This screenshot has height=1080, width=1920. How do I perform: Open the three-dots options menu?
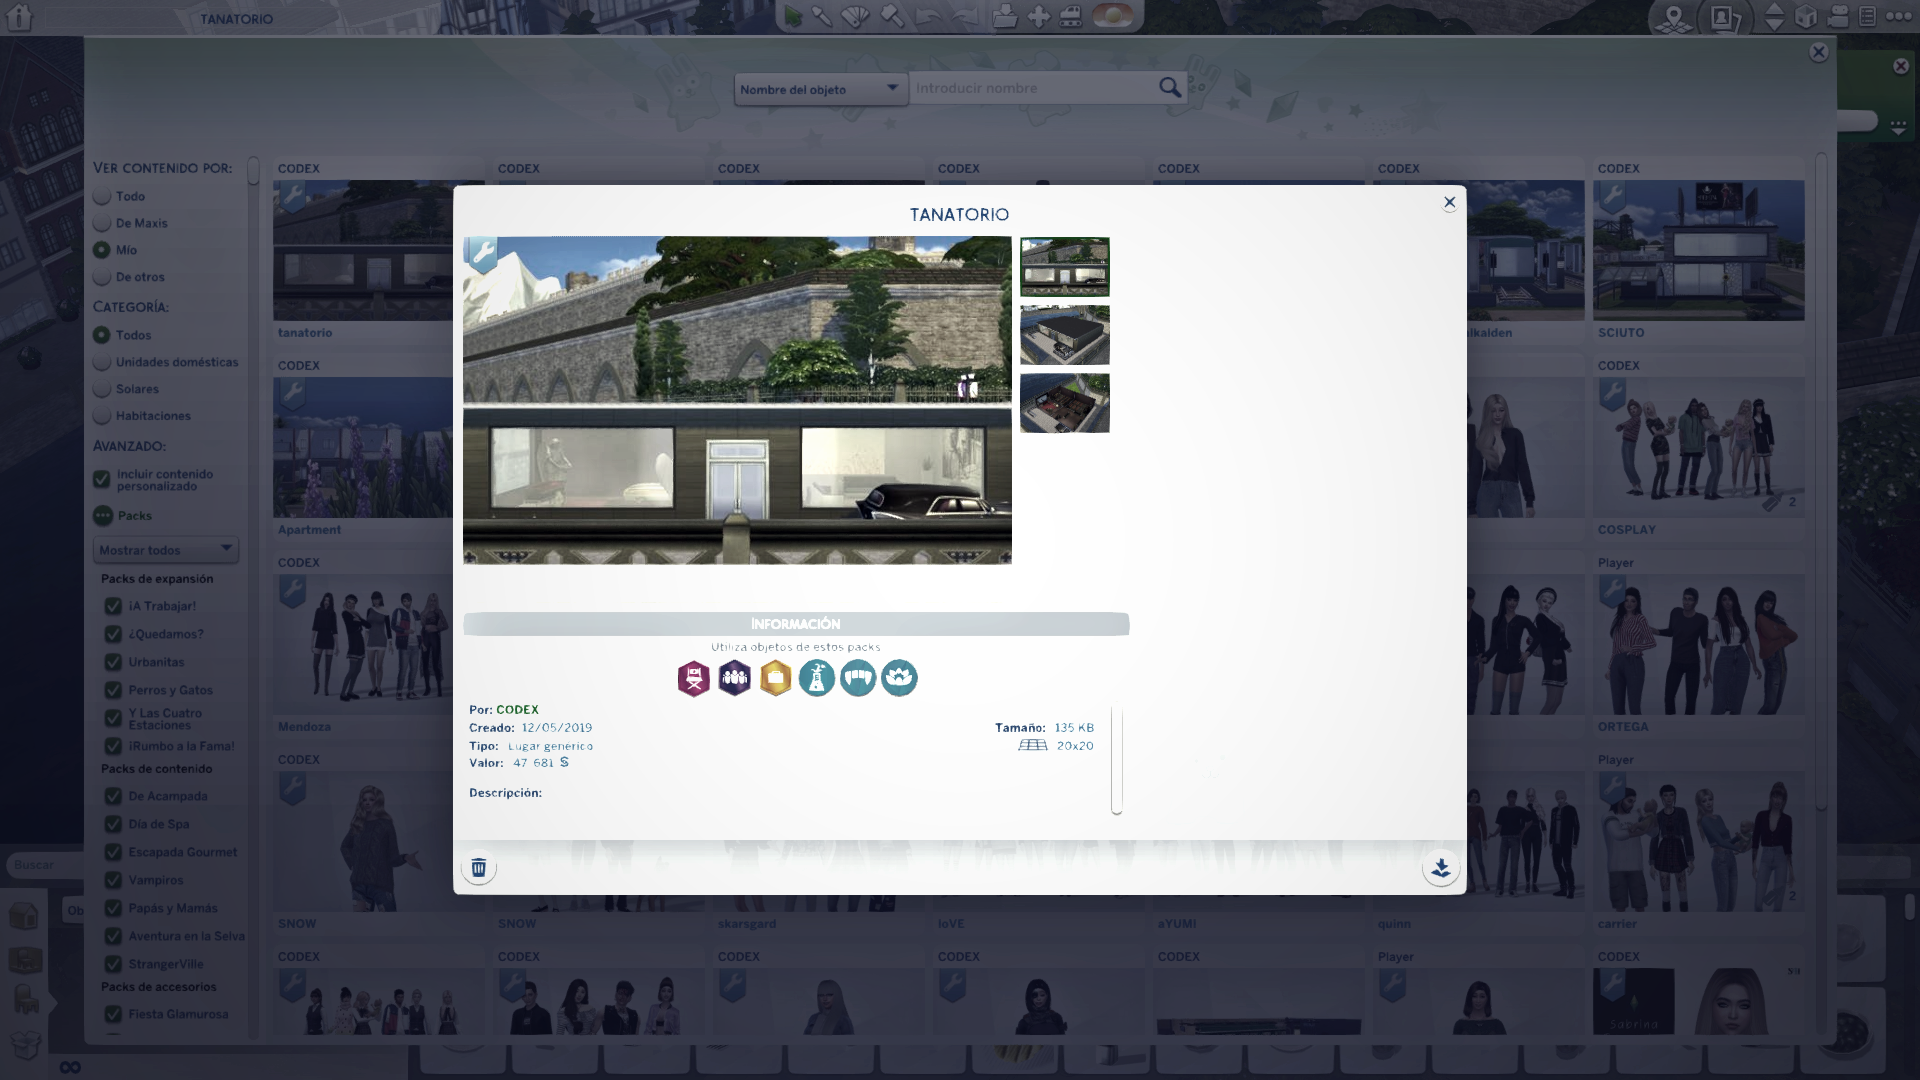click(x=1898, y=17)
